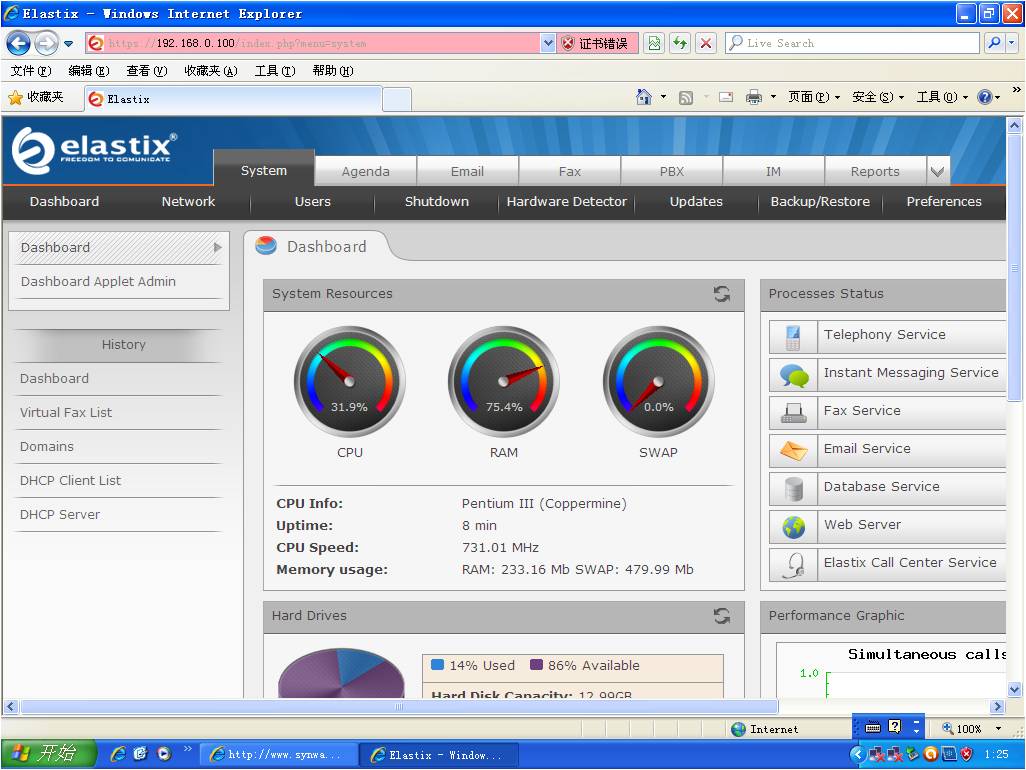1026x770 pixels.
Task: Click the Stop loading red X icon
Action: pyautogui.click(x=706, y=43)
